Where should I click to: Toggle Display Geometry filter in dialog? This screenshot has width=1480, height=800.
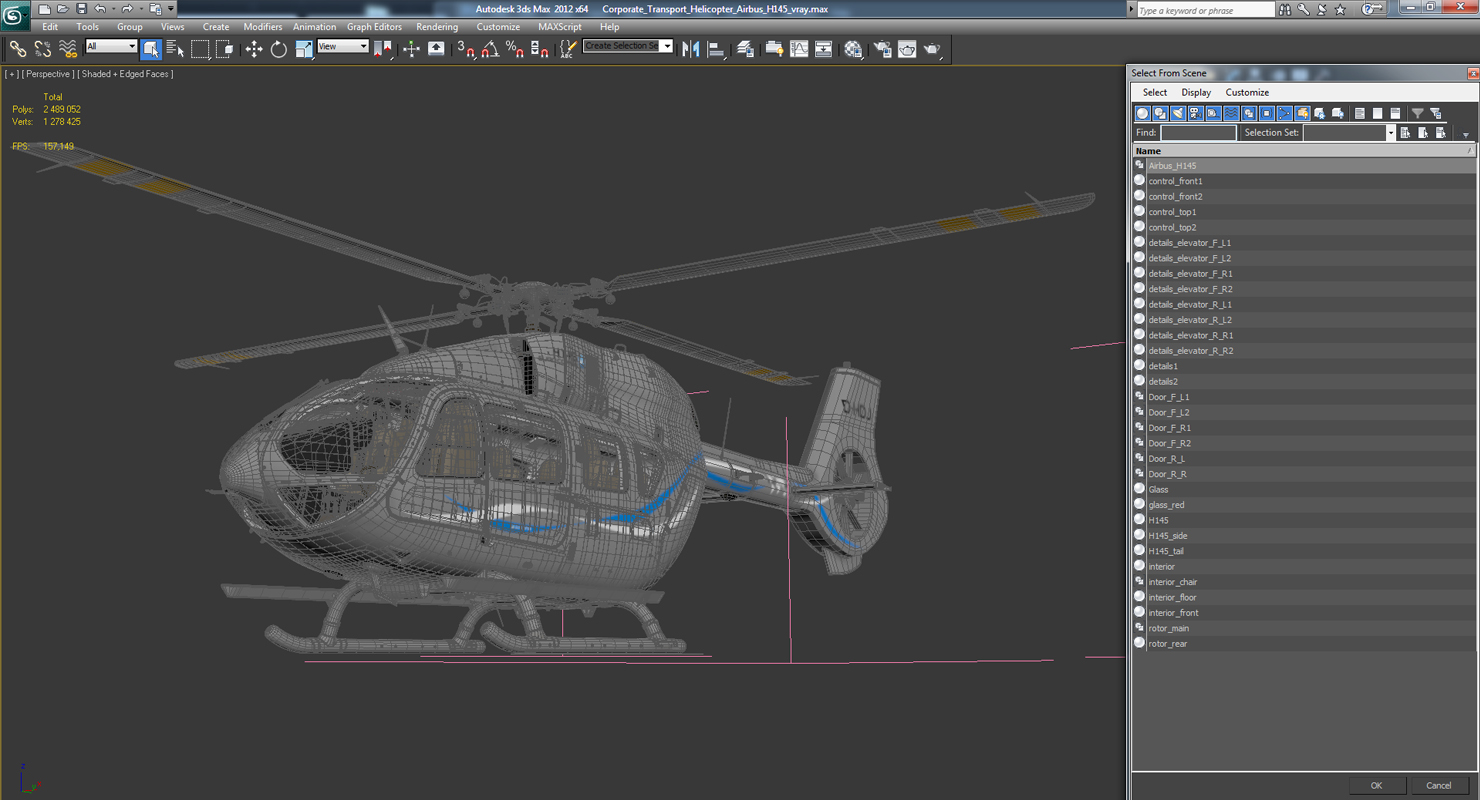(x=1142, y=113)
